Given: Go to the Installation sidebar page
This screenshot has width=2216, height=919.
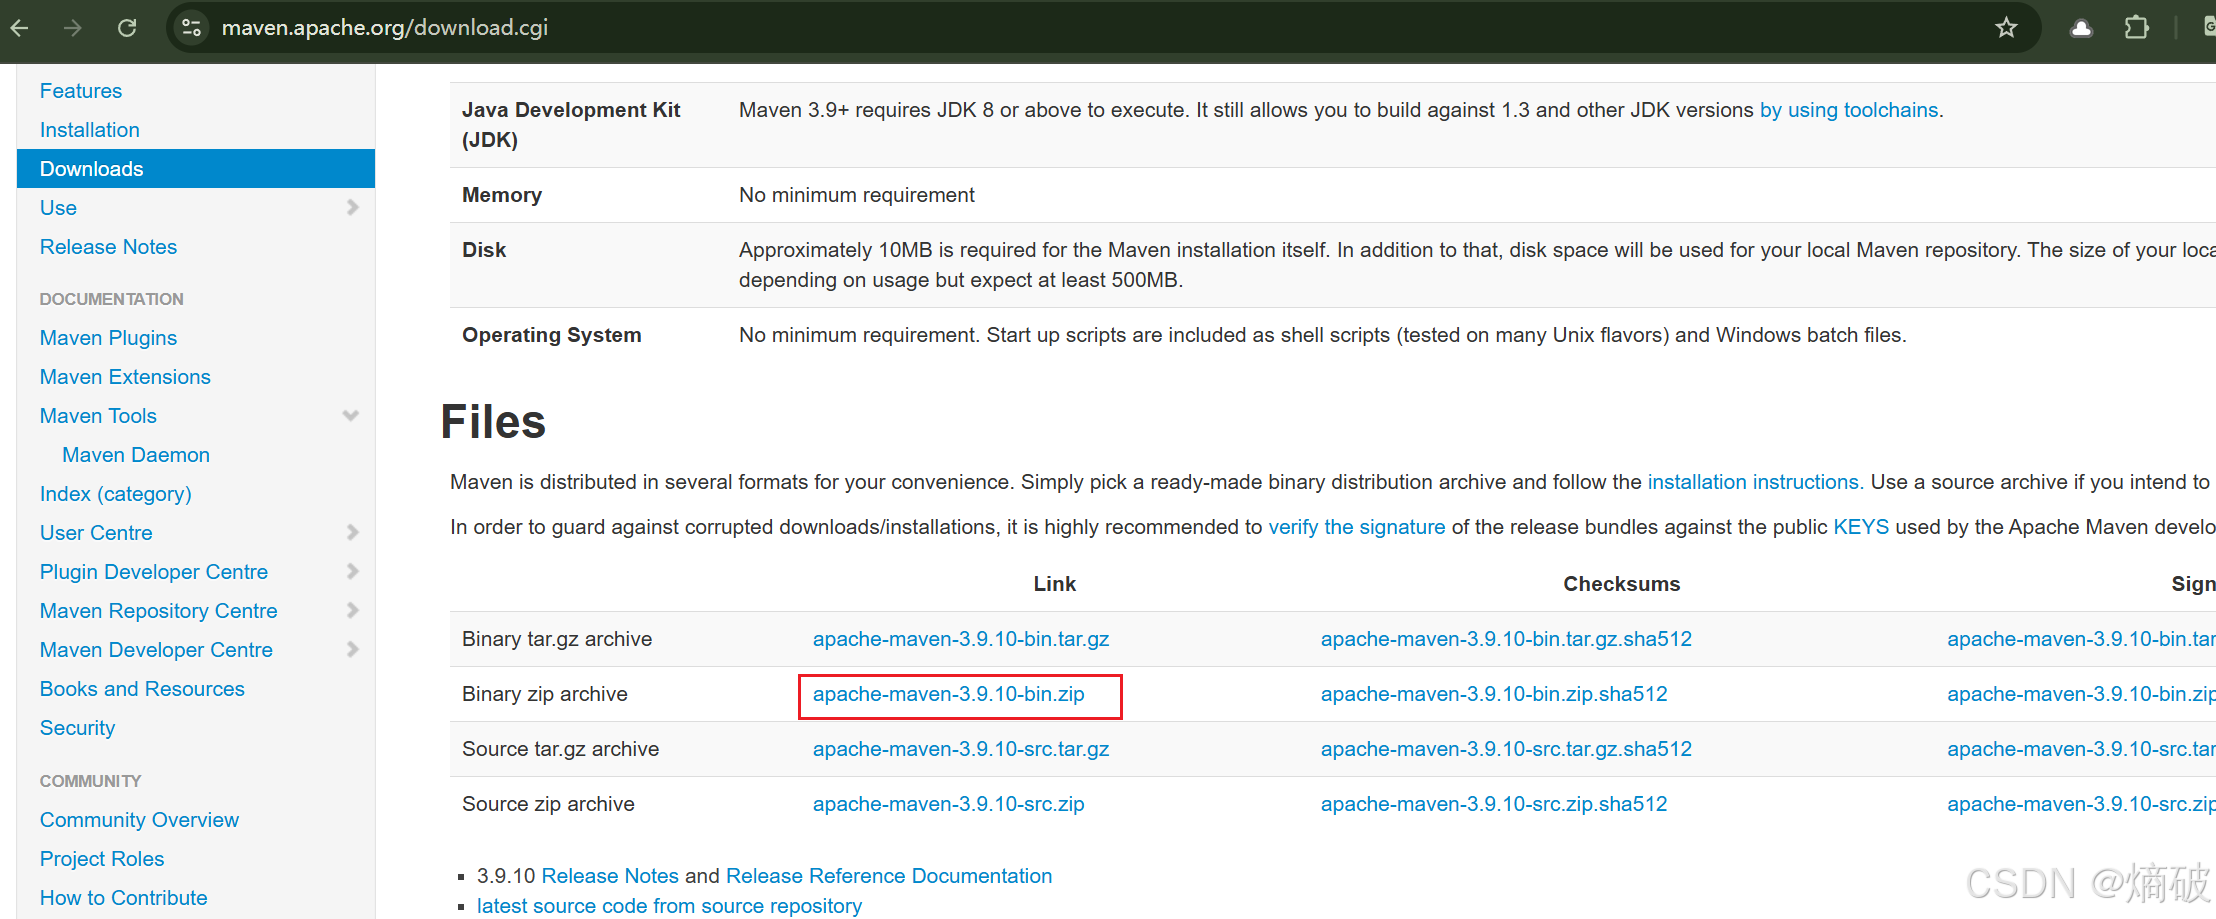Looking at the screenshot, I should click(89, 129).
